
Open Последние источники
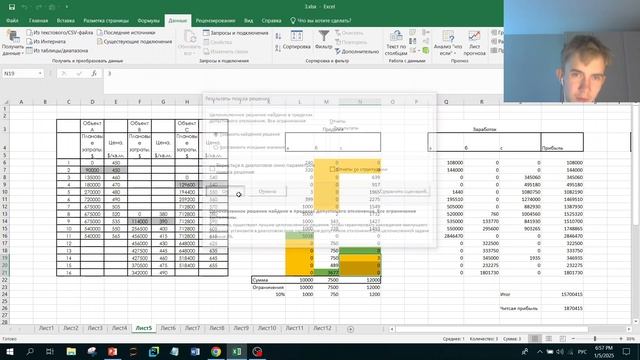tap(126, 32)
